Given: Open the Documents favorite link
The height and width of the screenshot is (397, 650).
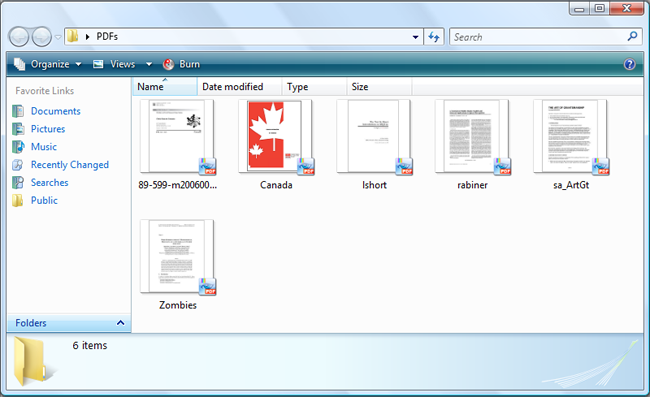Looking at the screenshot, I should pos(56,111).
